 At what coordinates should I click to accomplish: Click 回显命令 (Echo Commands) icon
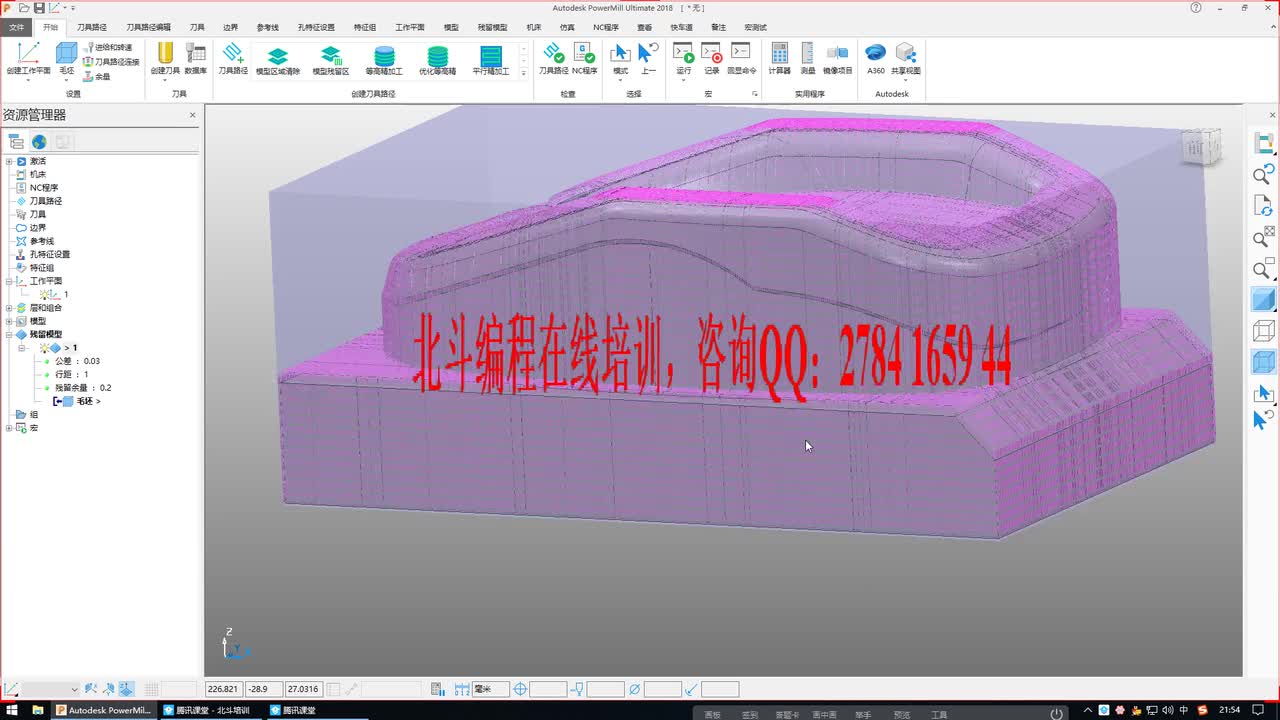[741, 52]
